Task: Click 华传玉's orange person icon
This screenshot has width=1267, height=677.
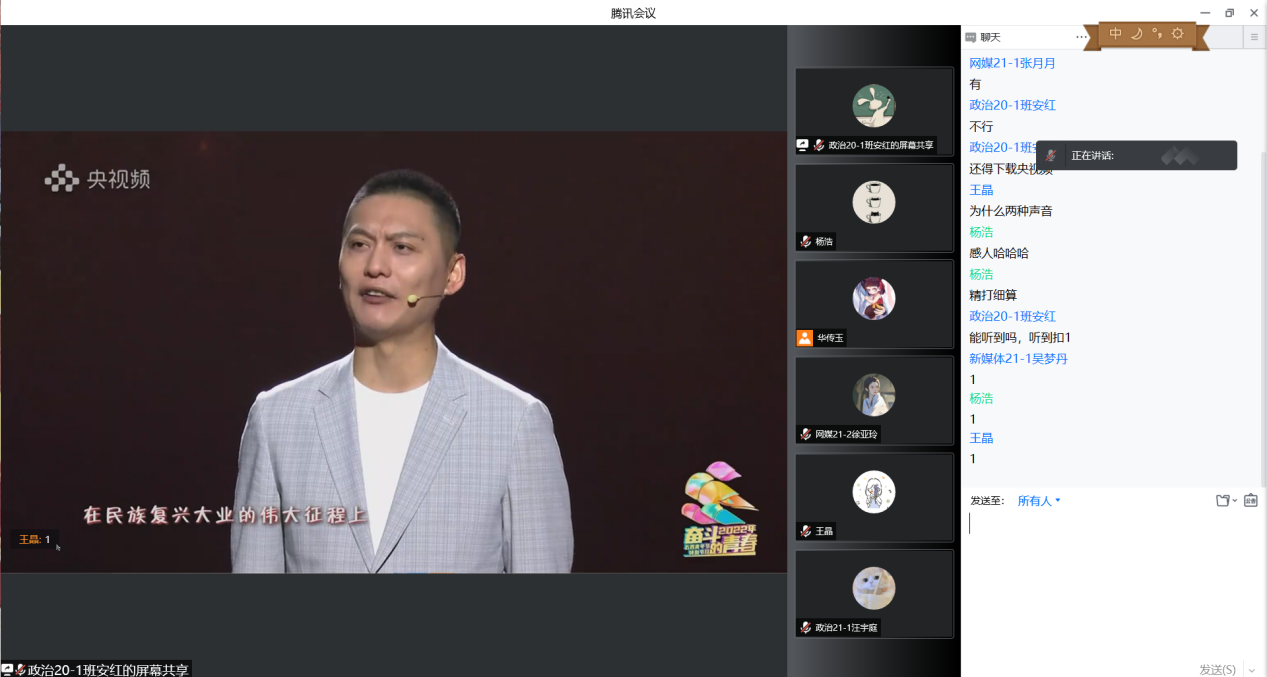Action: point(805,338)
